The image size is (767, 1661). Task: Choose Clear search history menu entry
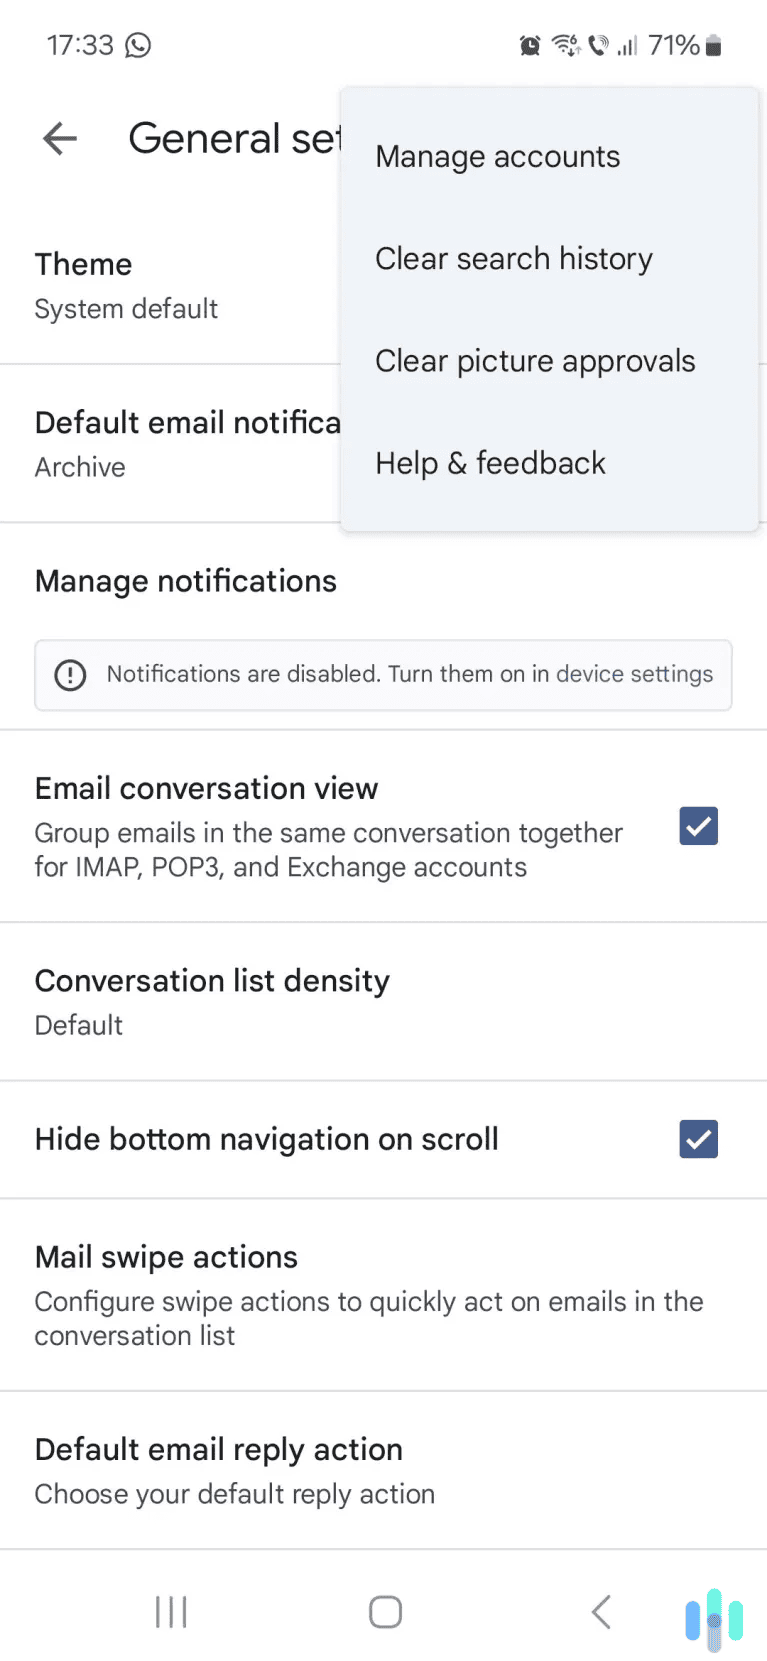click(x=513, y=258)
